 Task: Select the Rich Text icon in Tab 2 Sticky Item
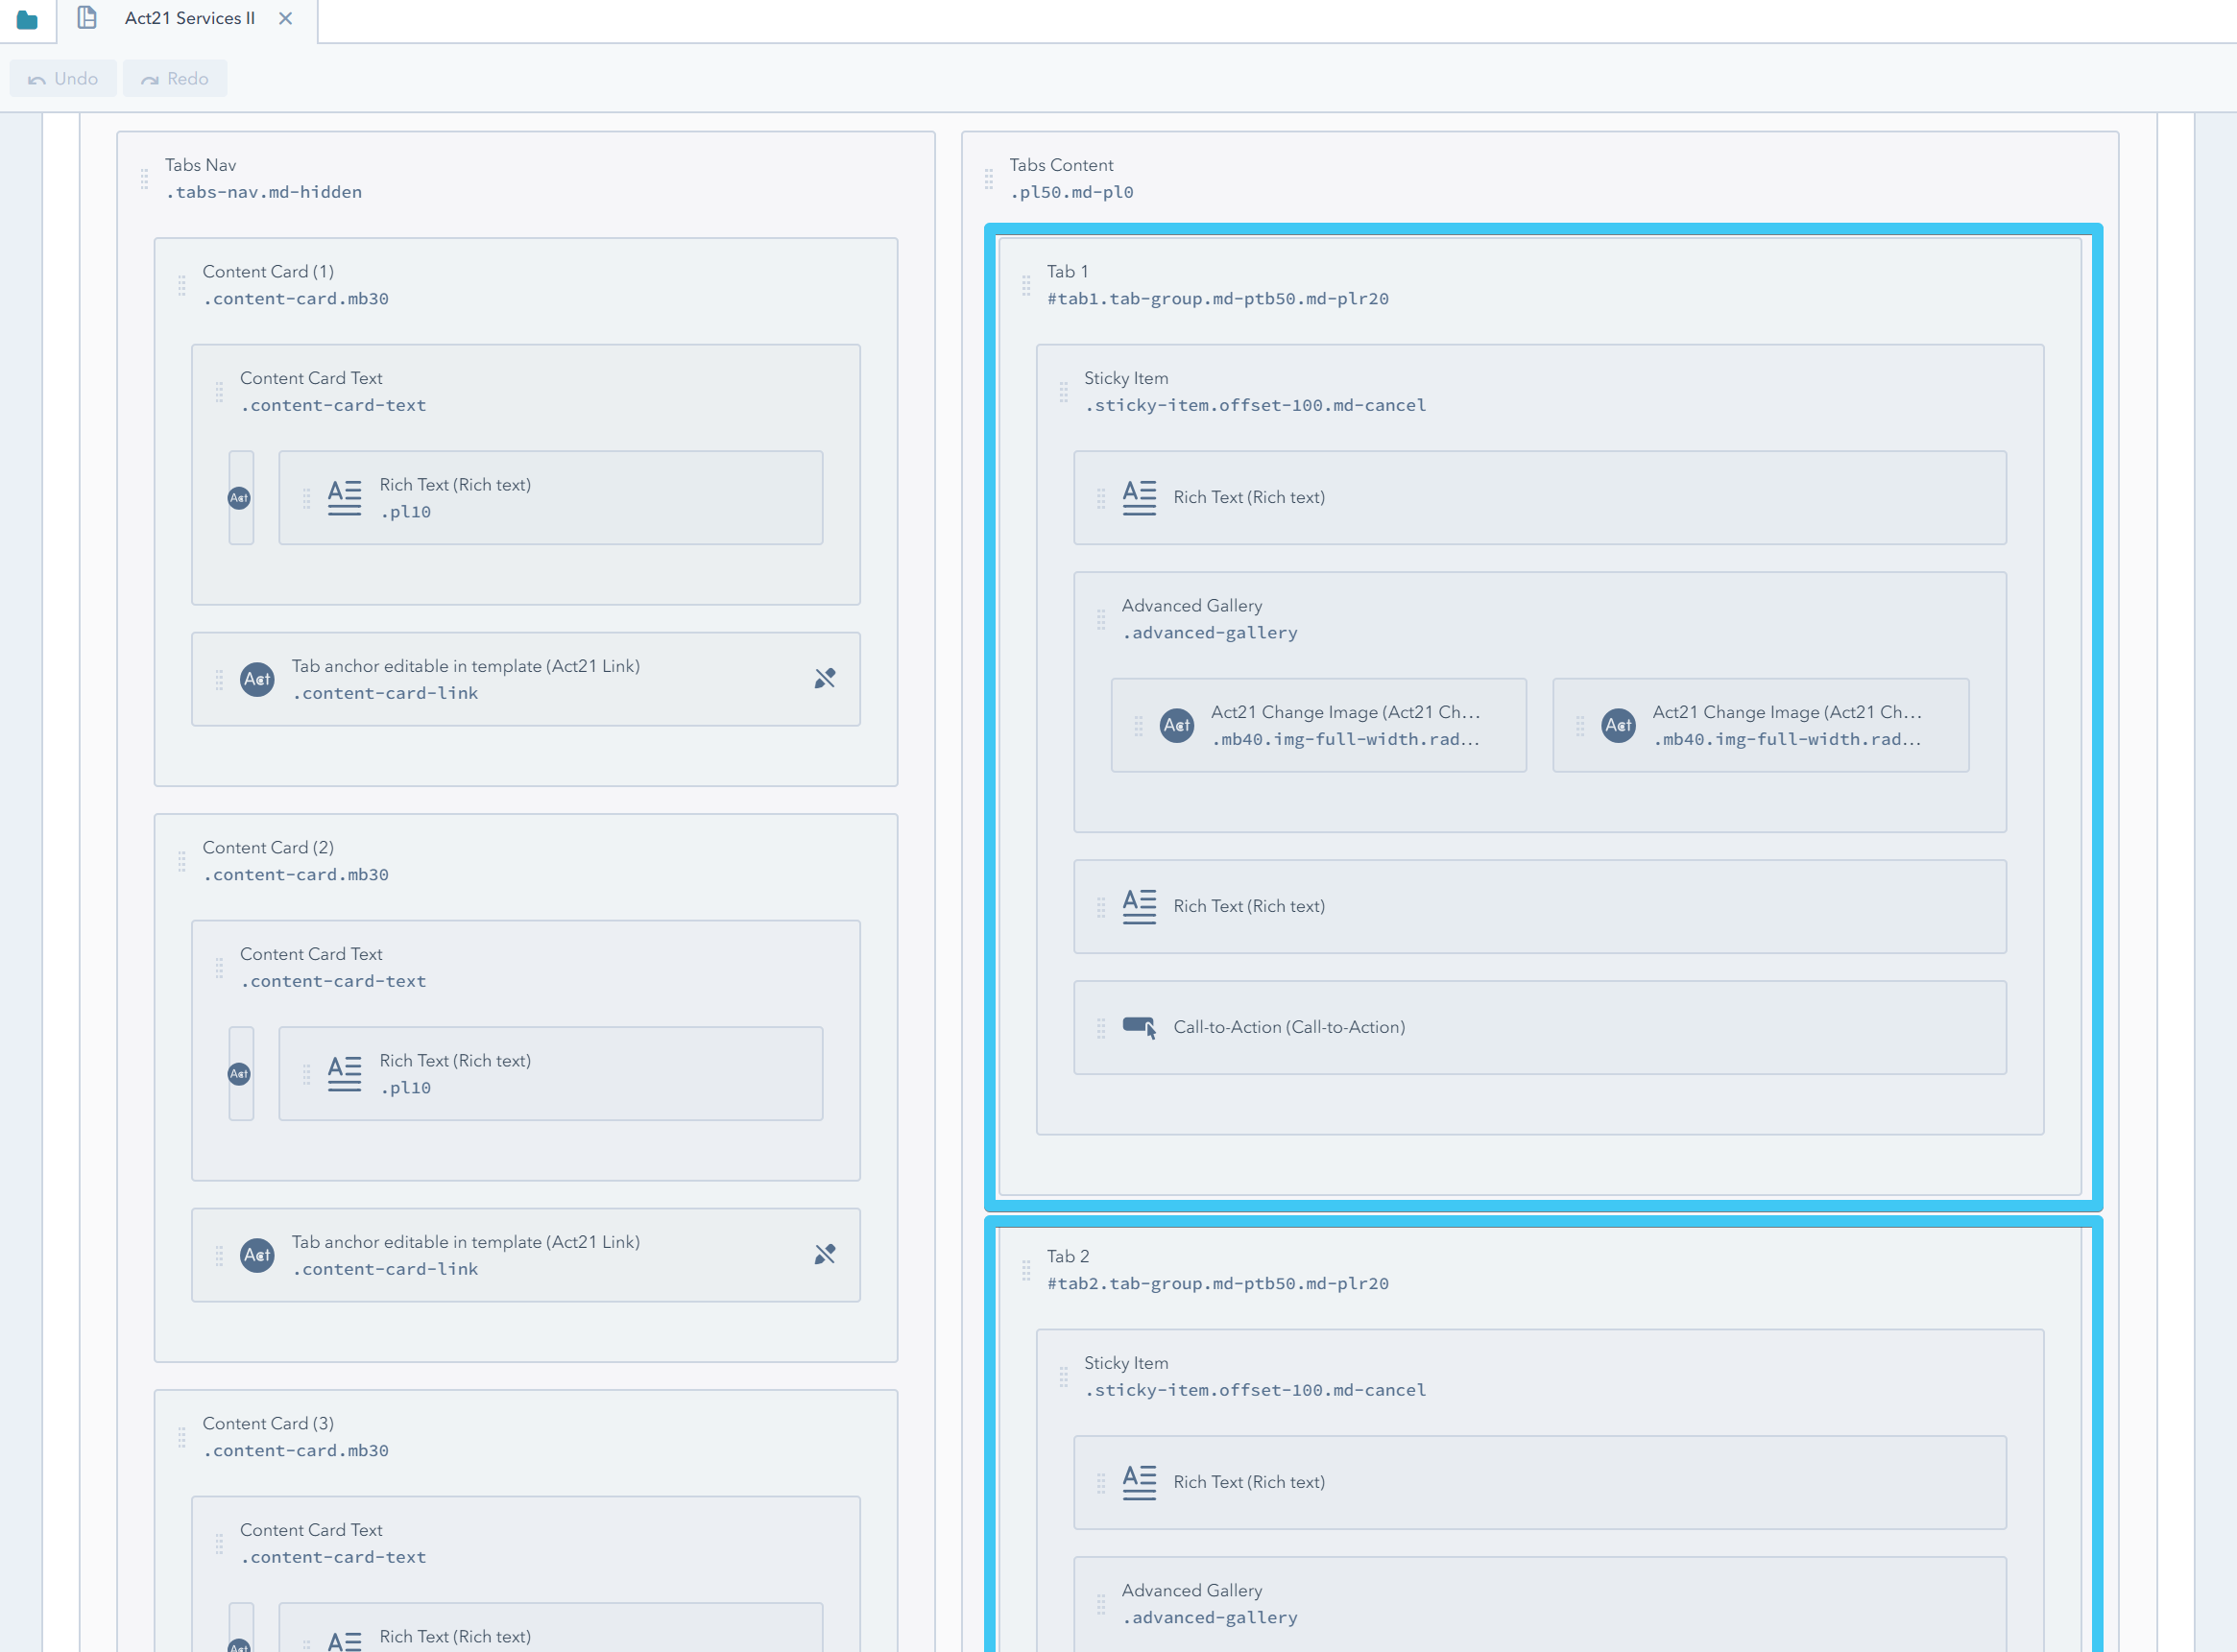1138,1482
